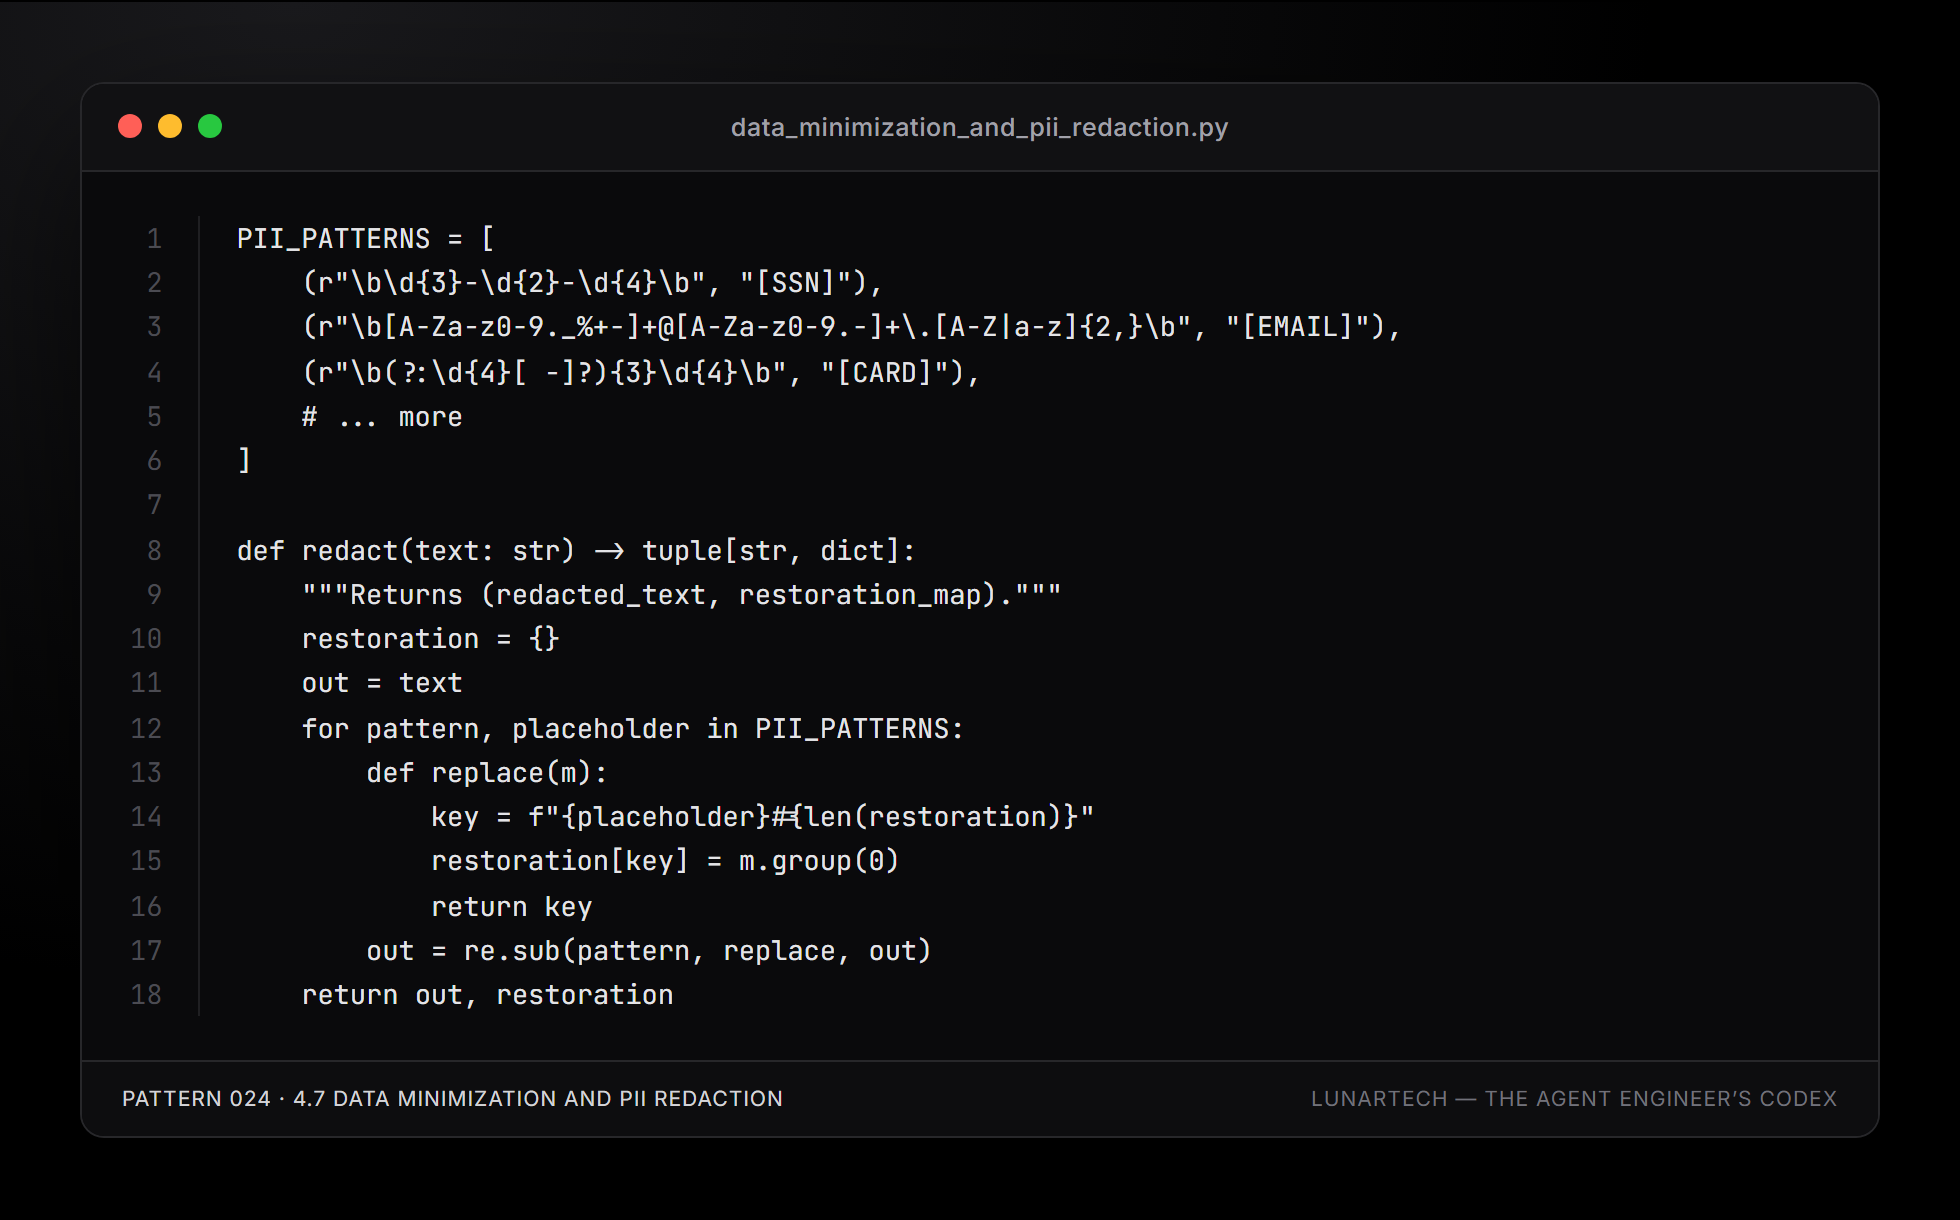The image size is (1960, 1220).
Task: Click the footer 'LUNARTECH — THE AGENT ENGINEER'S CODEX'
Action: 1574,1099
